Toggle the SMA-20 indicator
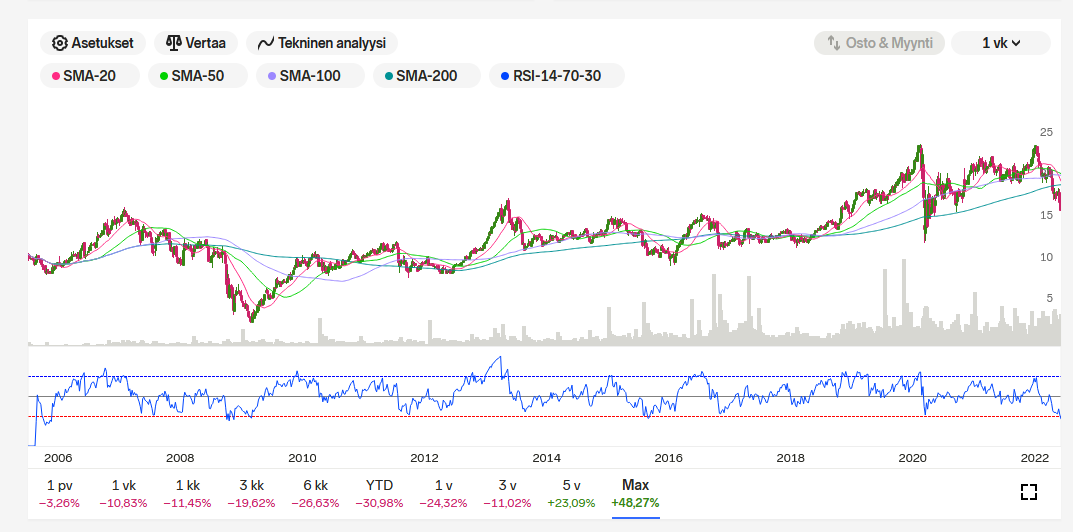1073x532 pixels. (x=89, y=75)
